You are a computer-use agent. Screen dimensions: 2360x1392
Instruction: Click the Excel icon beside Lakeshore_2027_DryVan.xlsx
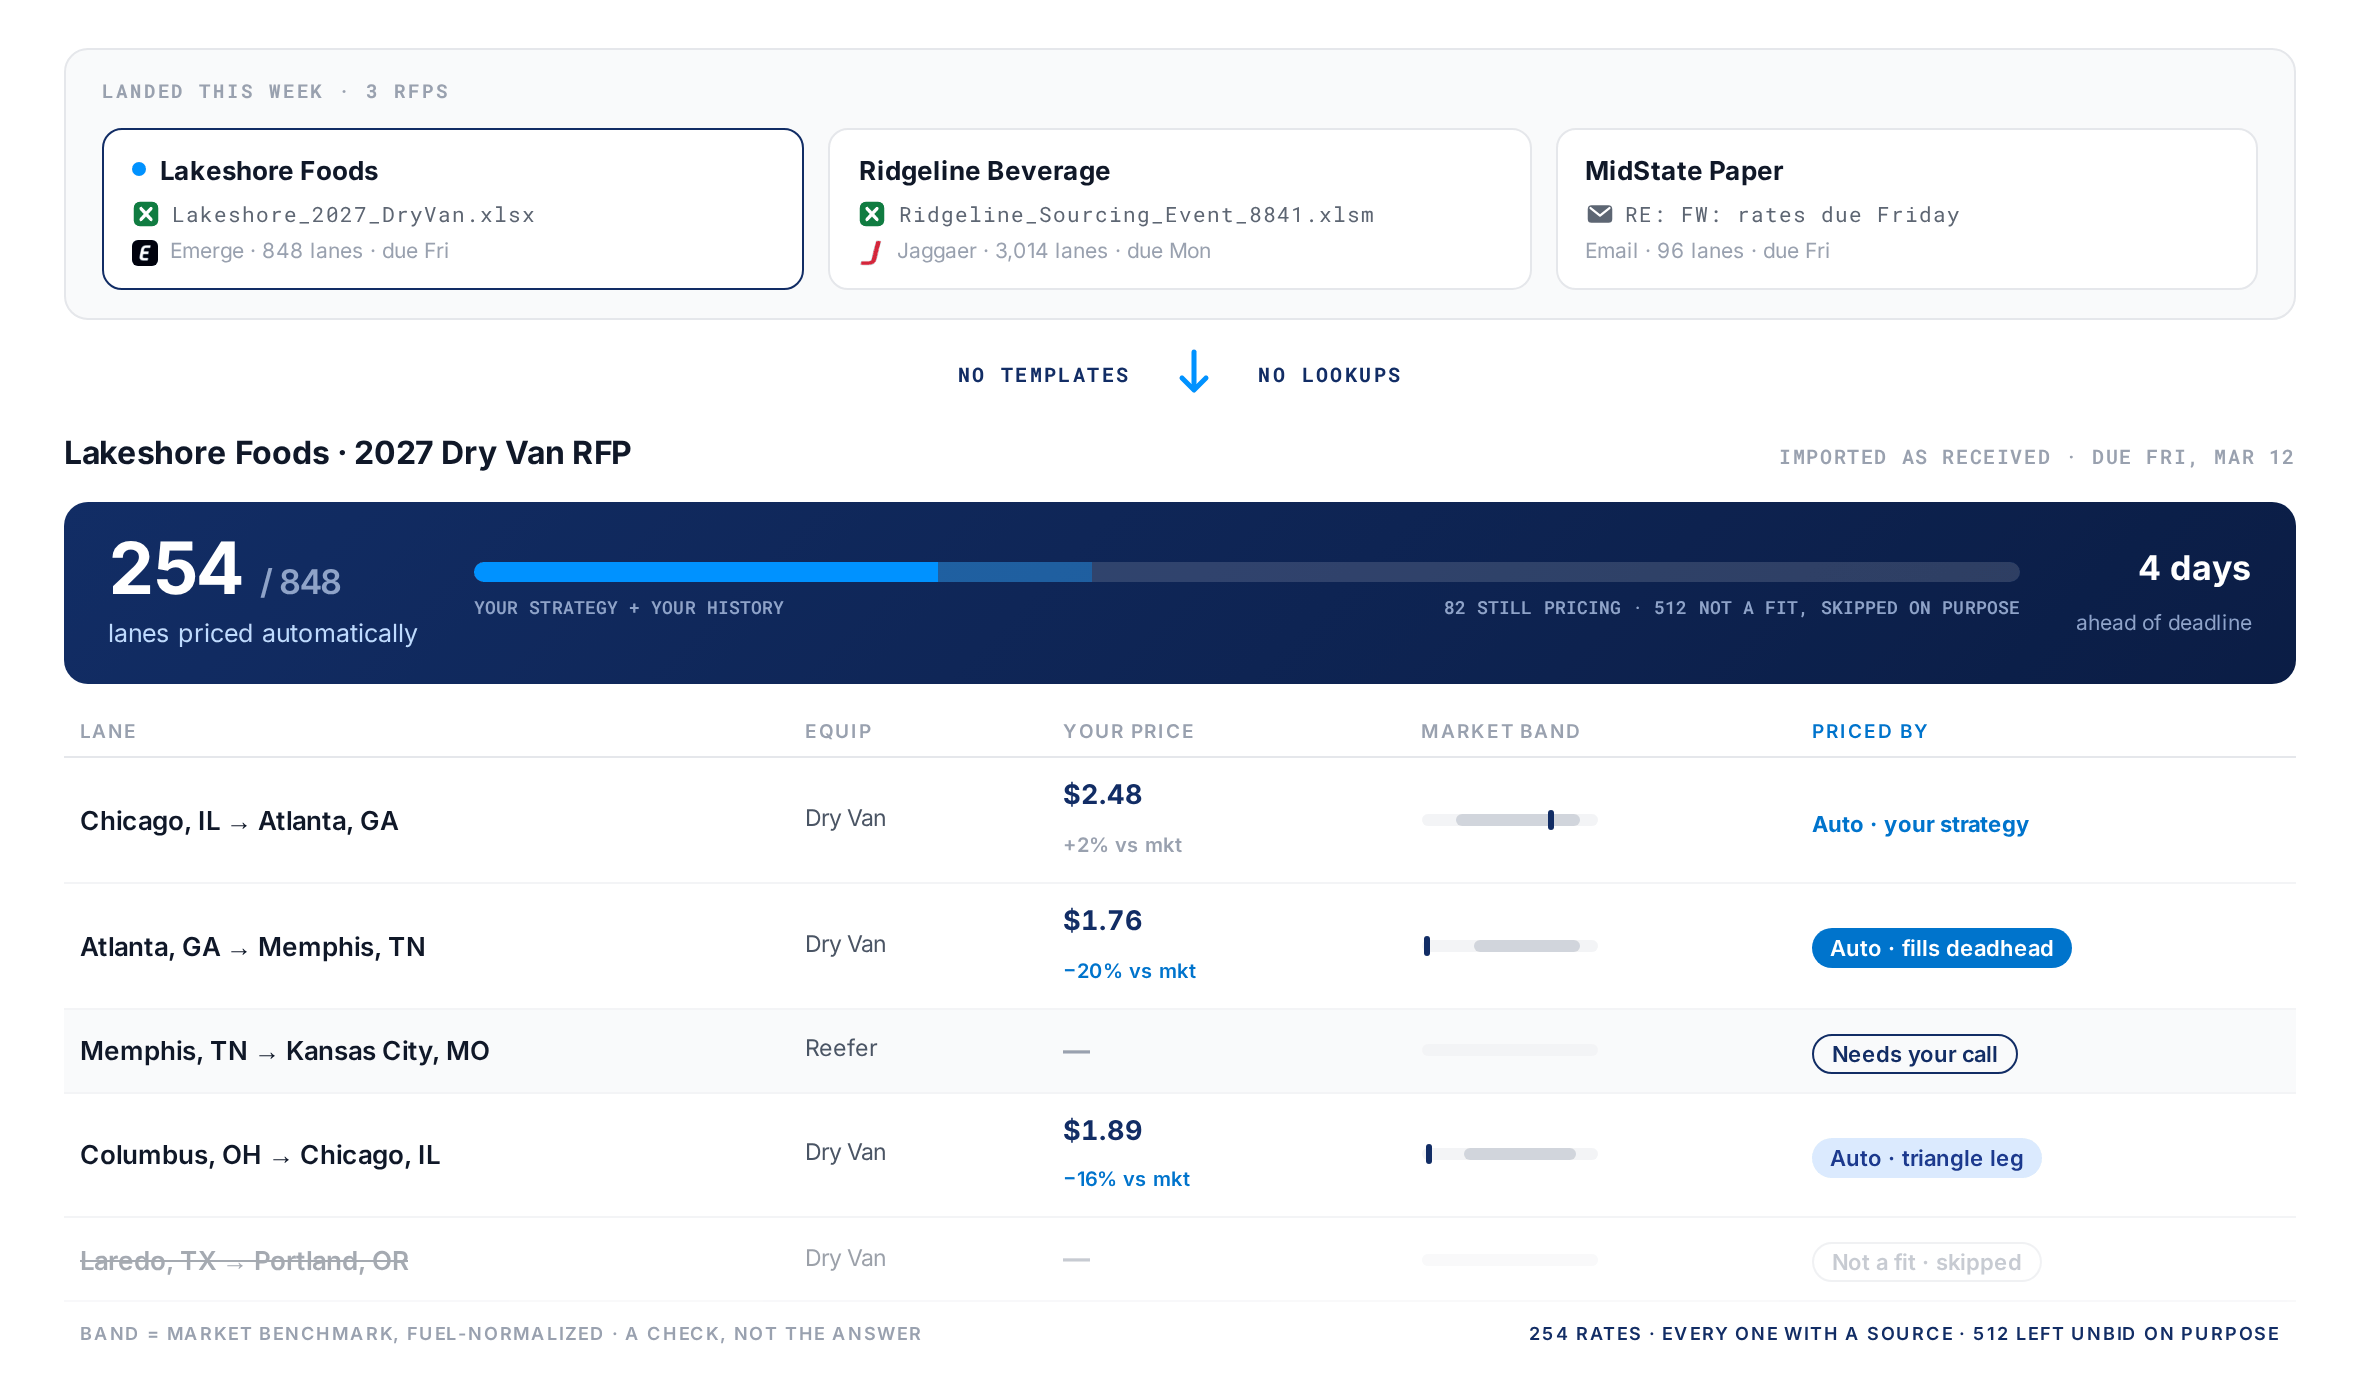click(x=146, y=214)
